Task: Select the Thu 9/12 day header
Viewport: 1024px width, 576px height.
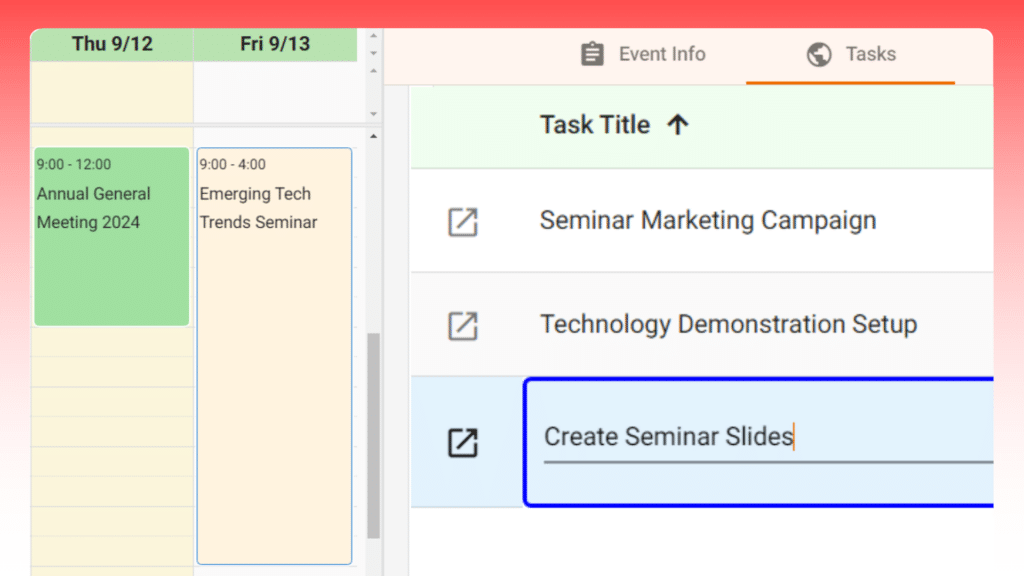Action: [112, 44]
